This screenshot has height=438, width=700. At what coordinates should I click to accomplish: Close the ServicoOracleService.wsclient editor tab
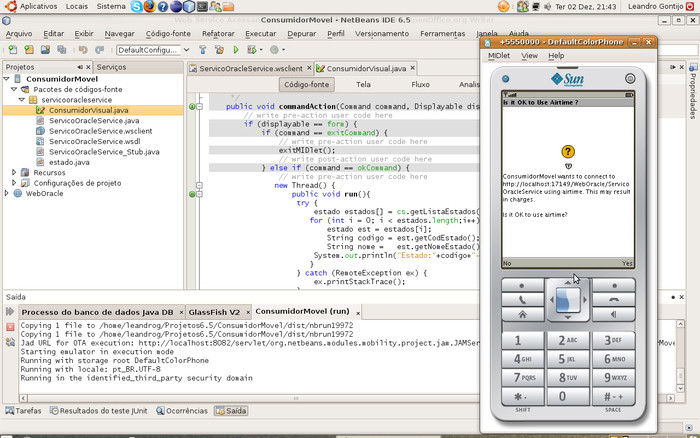pos(309,68)
